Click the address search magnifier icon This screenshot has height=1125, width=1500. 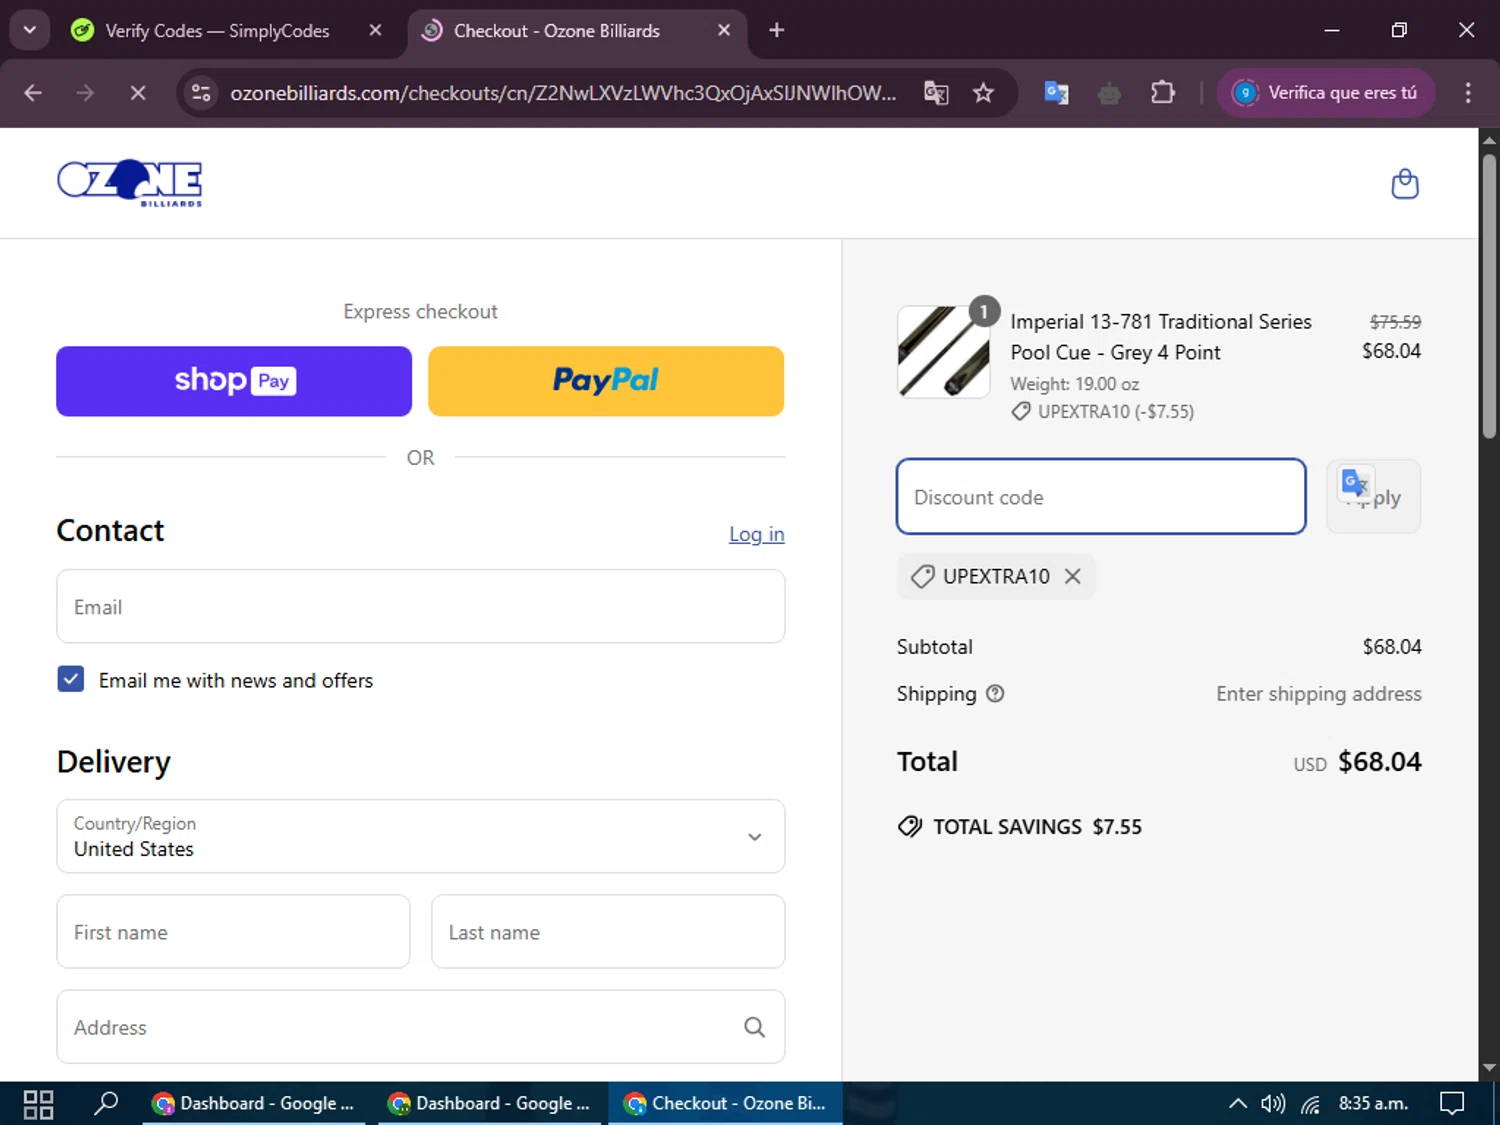pos(754,1027)
